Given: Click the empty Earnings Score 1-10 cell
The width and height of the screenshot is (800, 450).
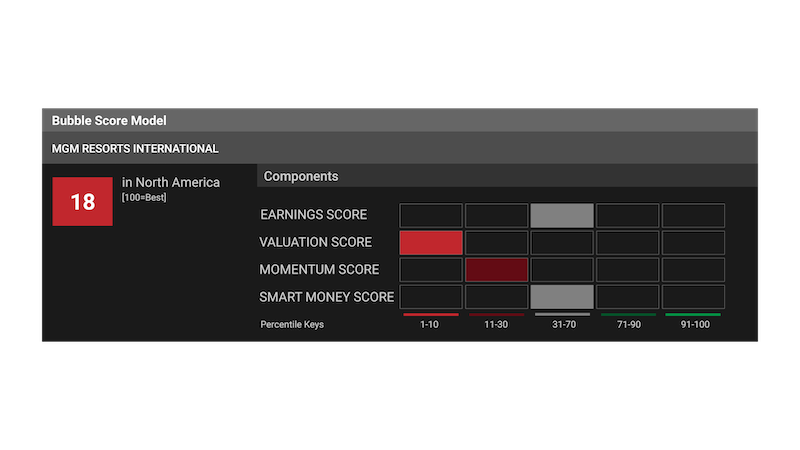Looking at the screenshot, I should point(431,215).
